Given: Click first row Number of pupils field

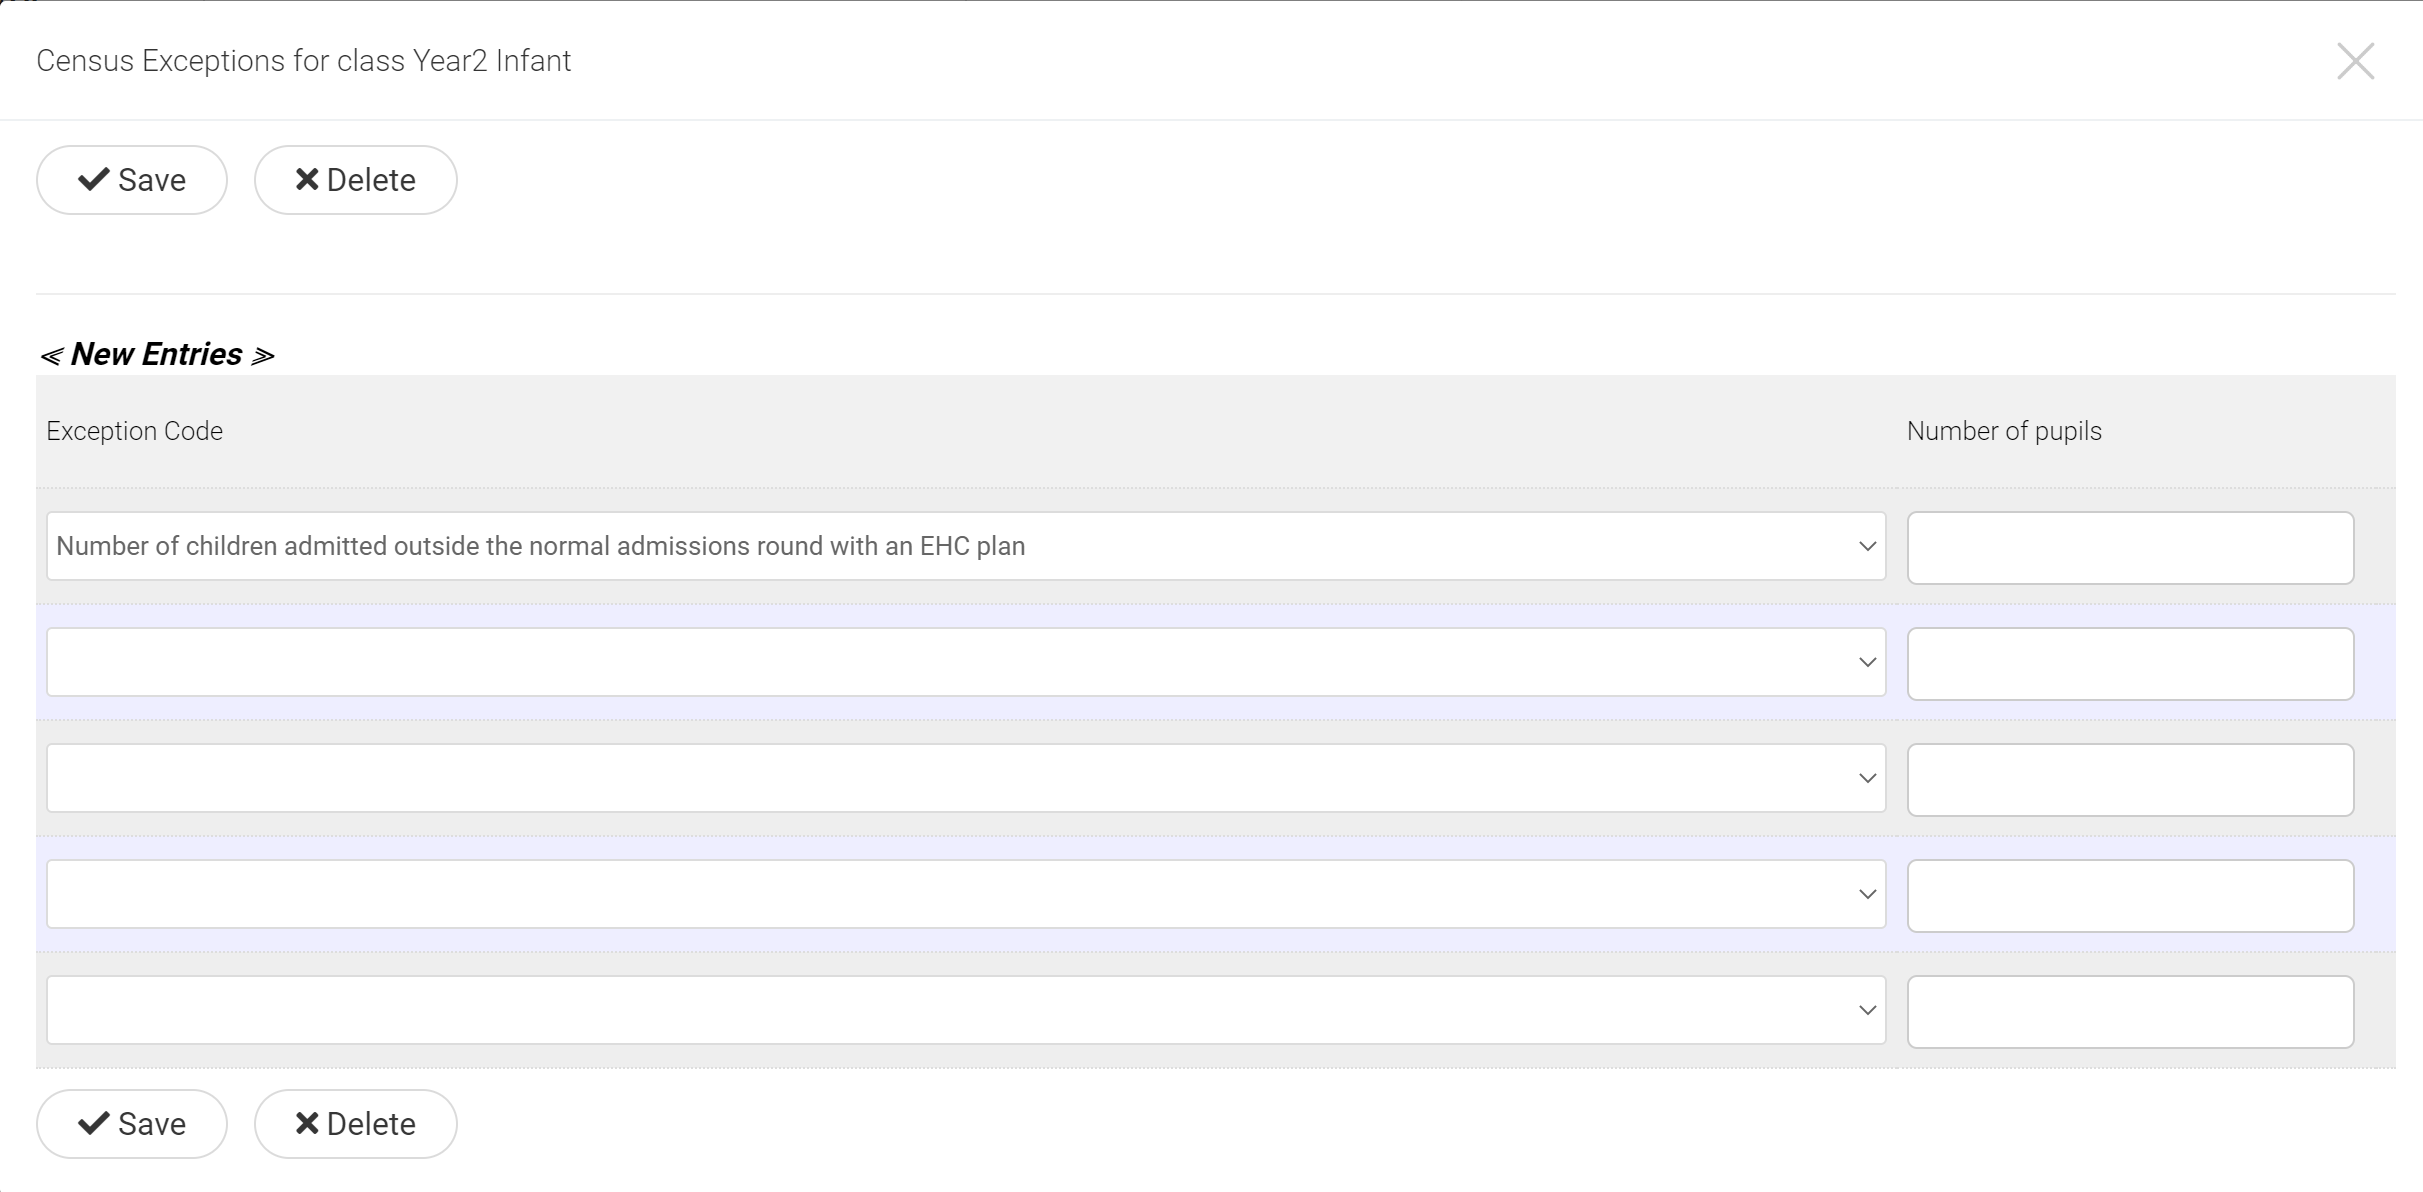Looking at the screenshot, I should pos(2130,548).
